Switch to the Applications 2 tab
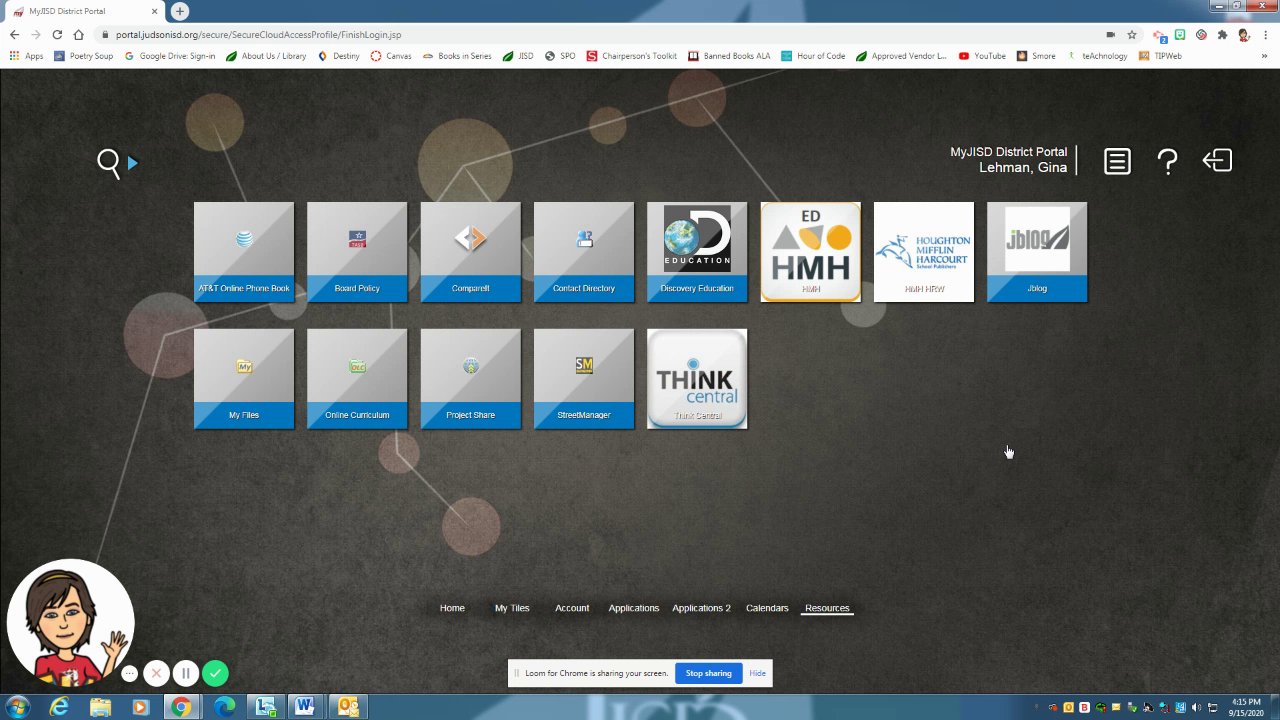Viewport: 1280px width, 720px height. pyautogui.click(x=701, y=608)
